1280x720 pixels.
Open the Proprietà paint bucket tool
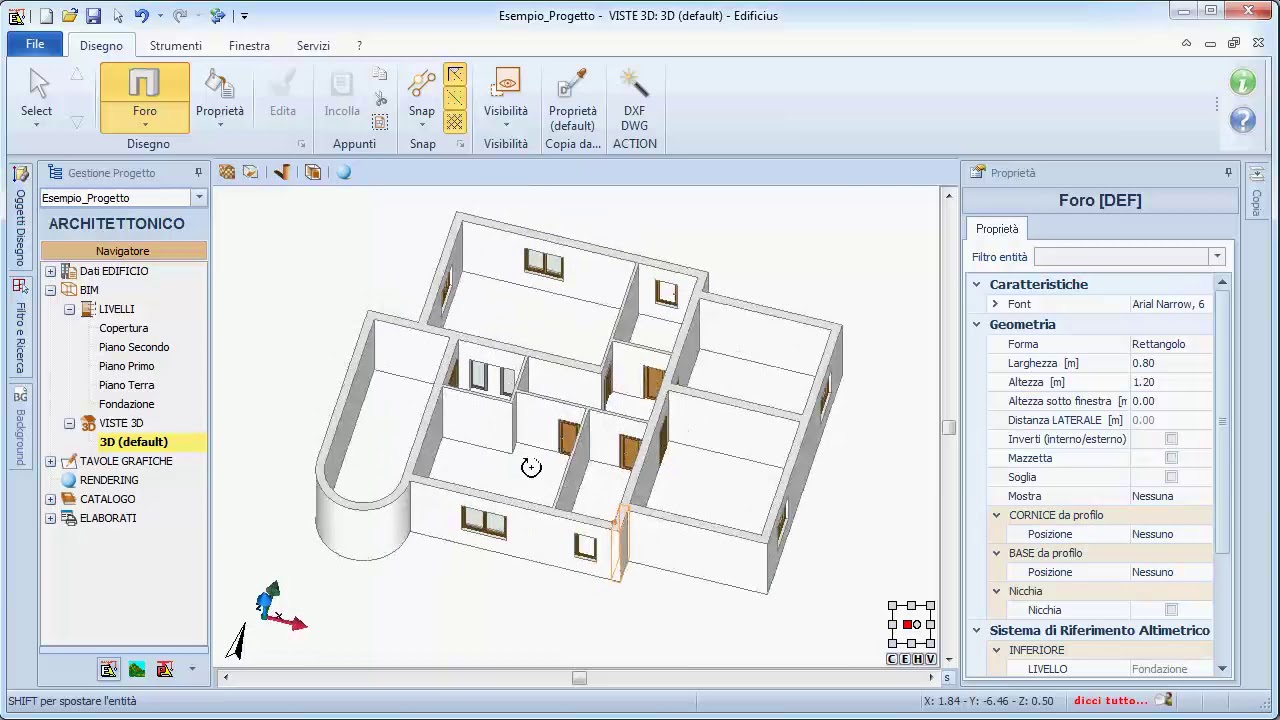219,96
